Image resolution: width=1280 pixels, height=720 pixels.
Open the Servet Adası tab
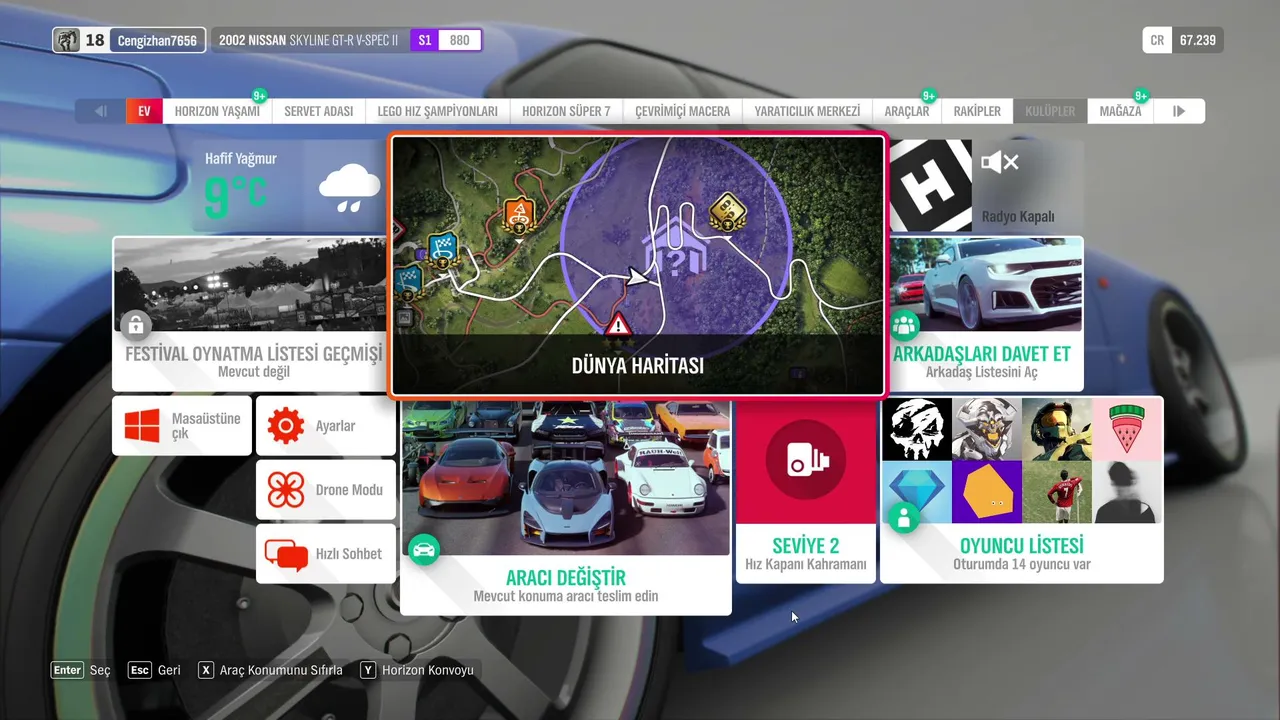pos(318,111)
